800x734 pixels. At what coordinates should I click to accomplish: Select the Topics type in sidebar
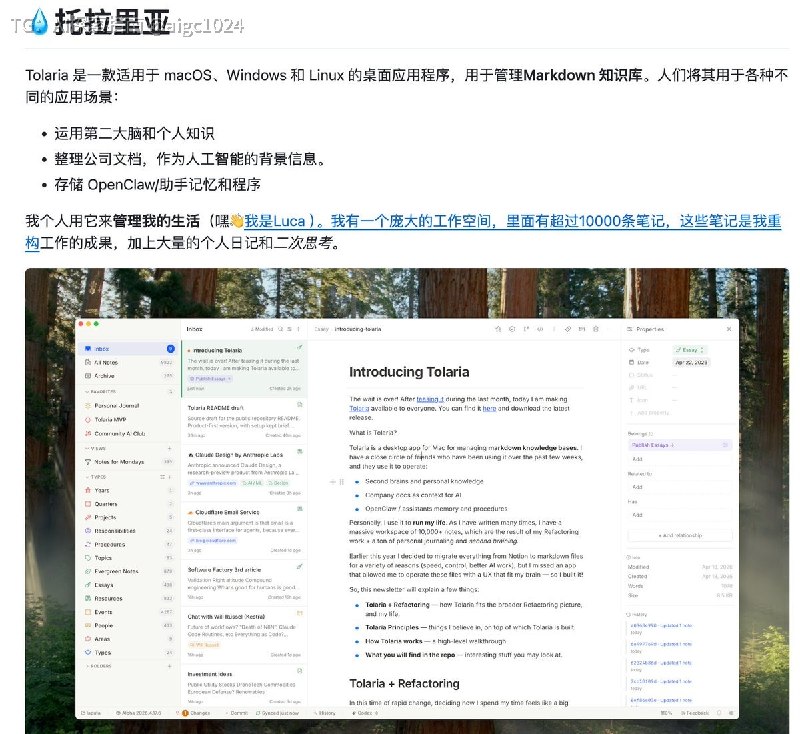point(130,558)
